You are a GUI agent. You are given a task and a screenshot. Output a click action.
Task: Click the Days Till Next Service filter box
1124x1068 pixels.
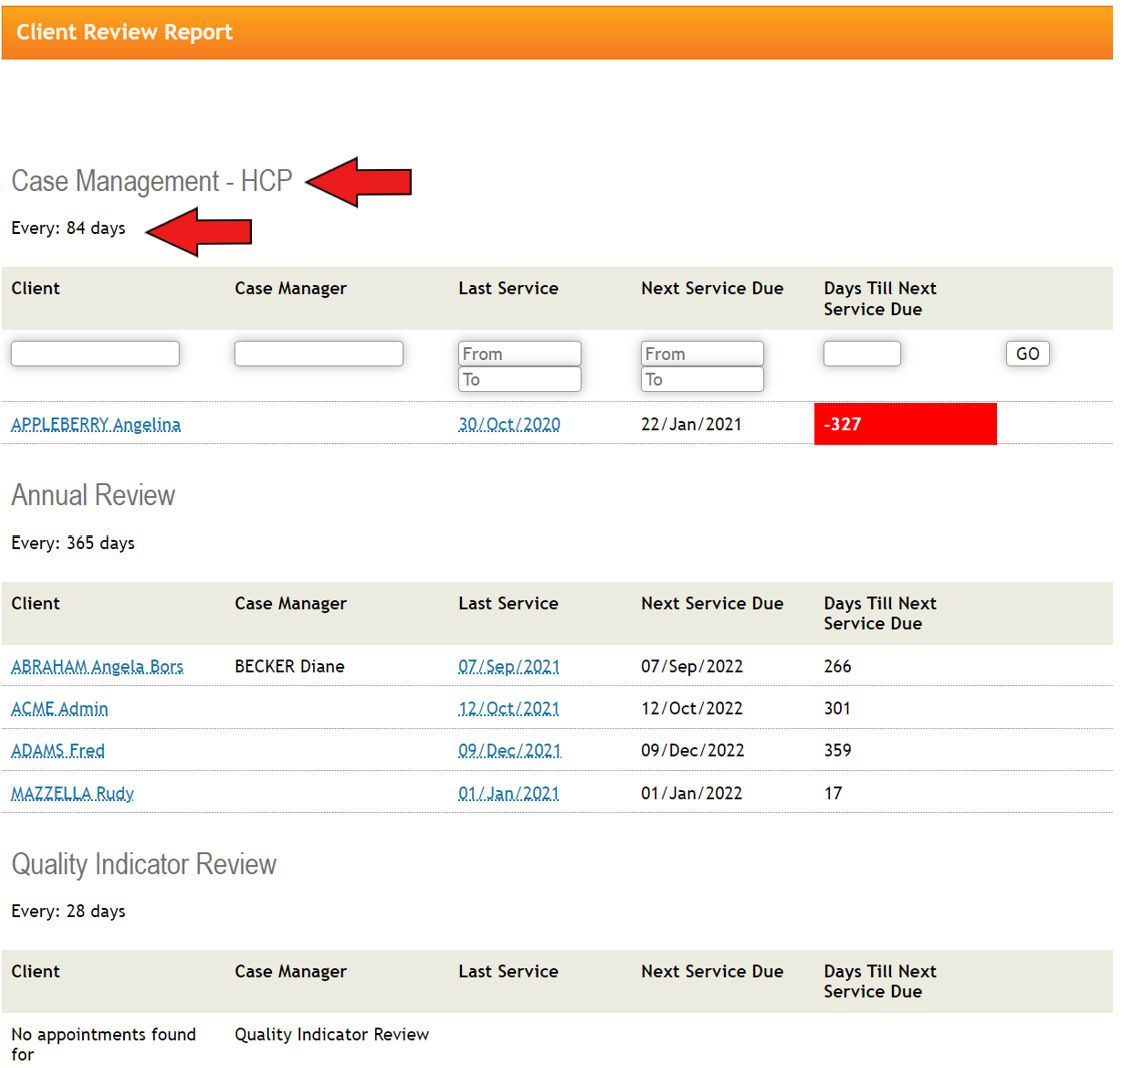click(861, 353)
